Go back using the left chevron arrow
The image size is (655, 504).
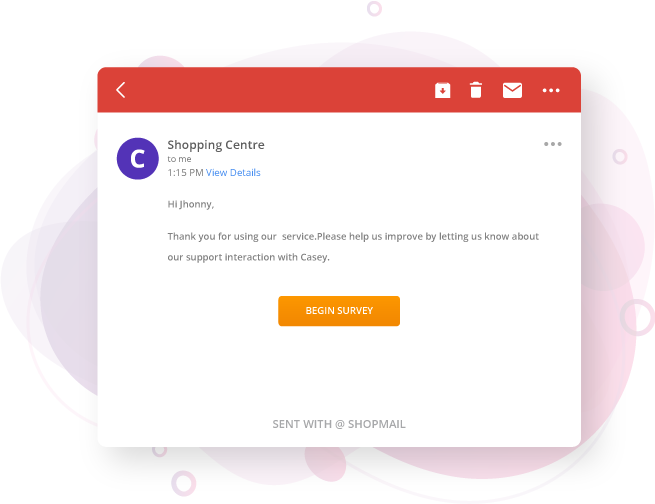[121, 90]
